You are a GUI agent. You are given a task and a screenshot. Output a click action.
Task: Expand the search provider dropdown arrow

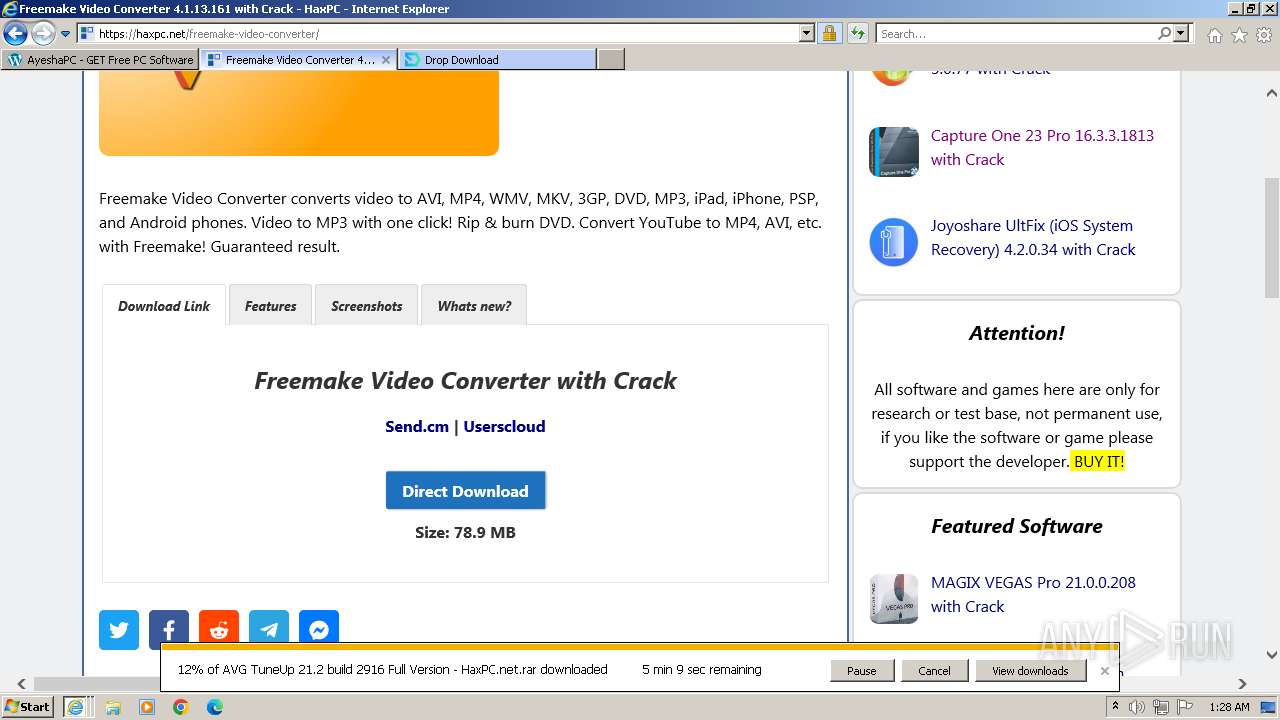tap(1181, 34)
